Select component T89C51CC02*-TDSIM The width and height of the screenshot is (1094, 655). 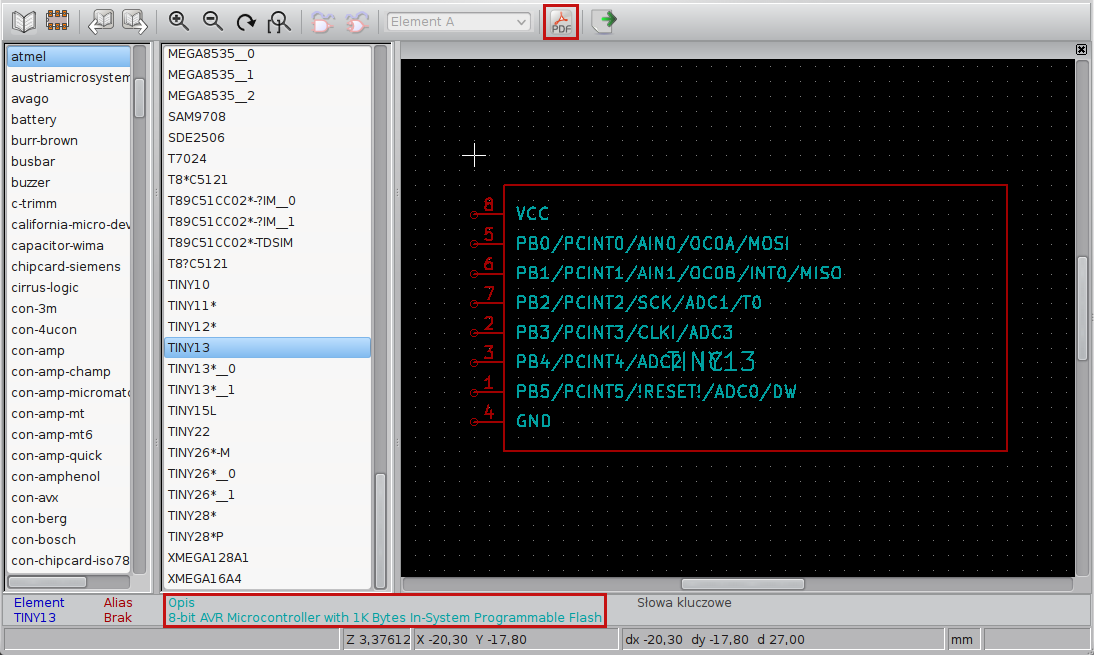coord(267,243)
